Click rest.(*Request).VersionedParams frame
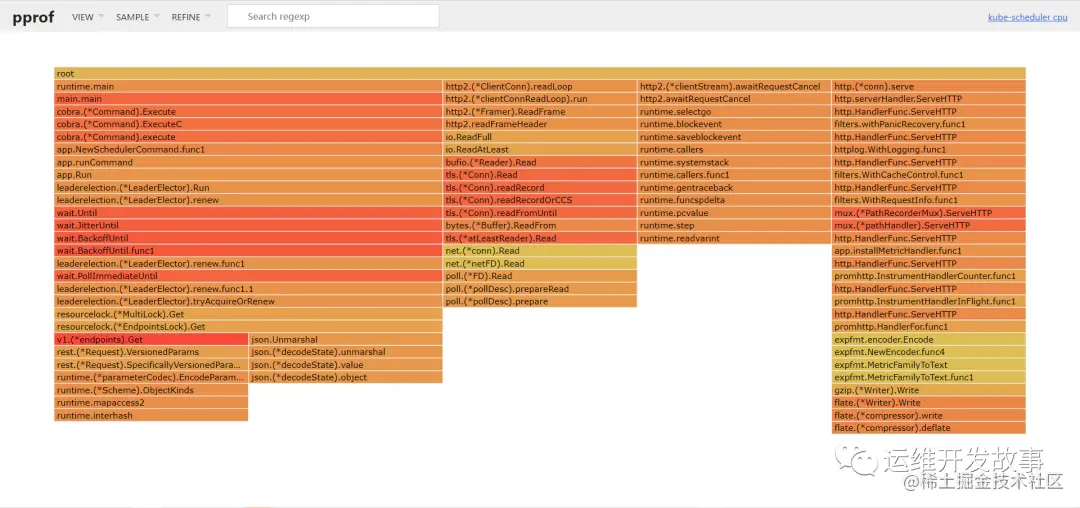Viewport: 1080px width, 508px height. 151,352
